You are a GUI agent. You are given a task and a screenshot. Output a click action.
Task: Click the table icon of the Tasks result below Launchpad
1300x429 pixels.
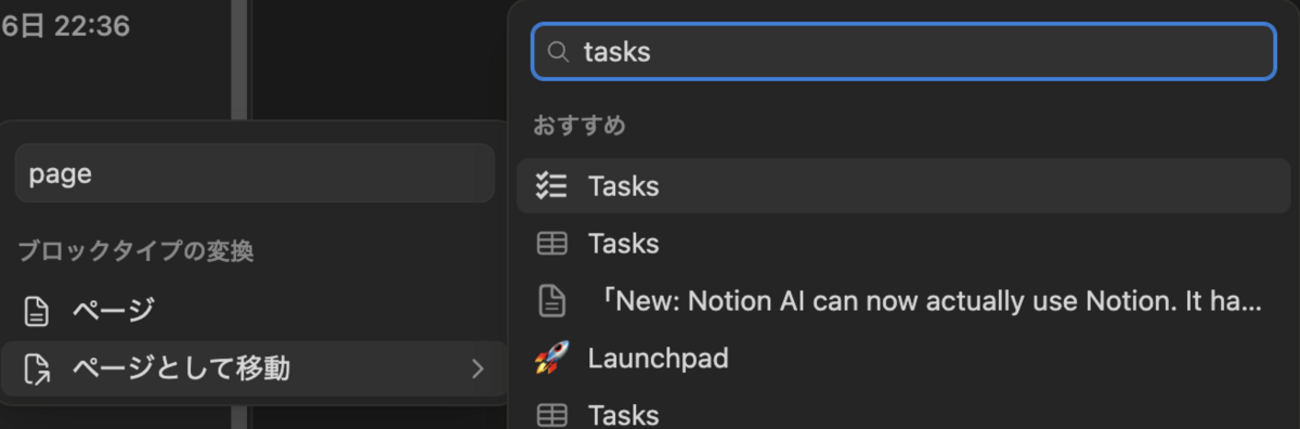pyautogui.click(x=552, y=415)
